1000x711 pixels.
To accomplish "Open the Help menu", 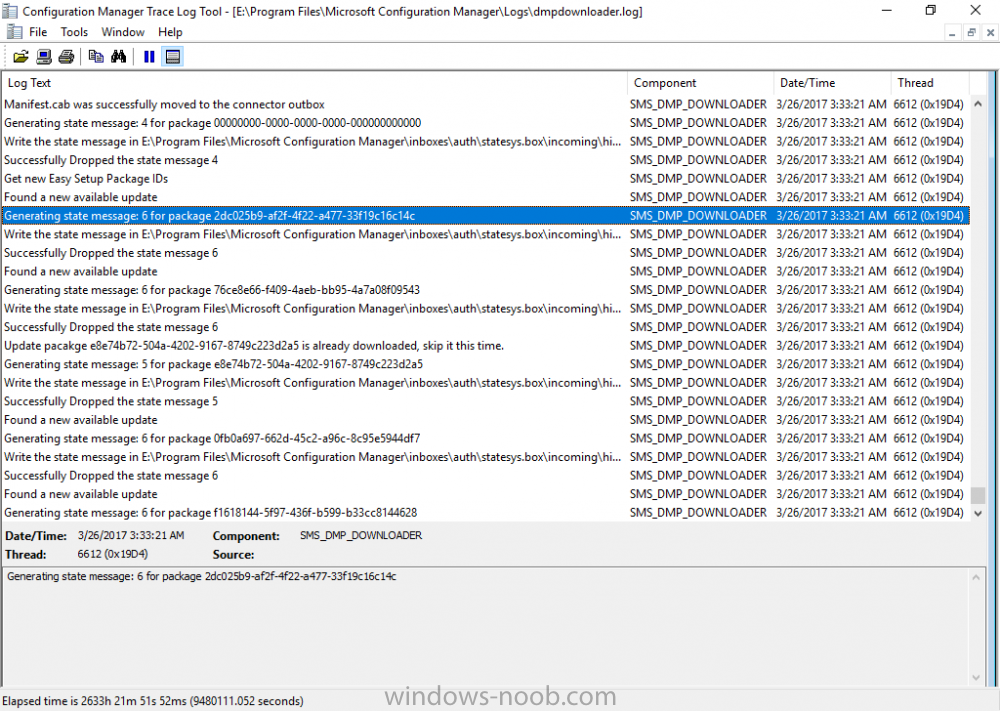I will 170,32.
